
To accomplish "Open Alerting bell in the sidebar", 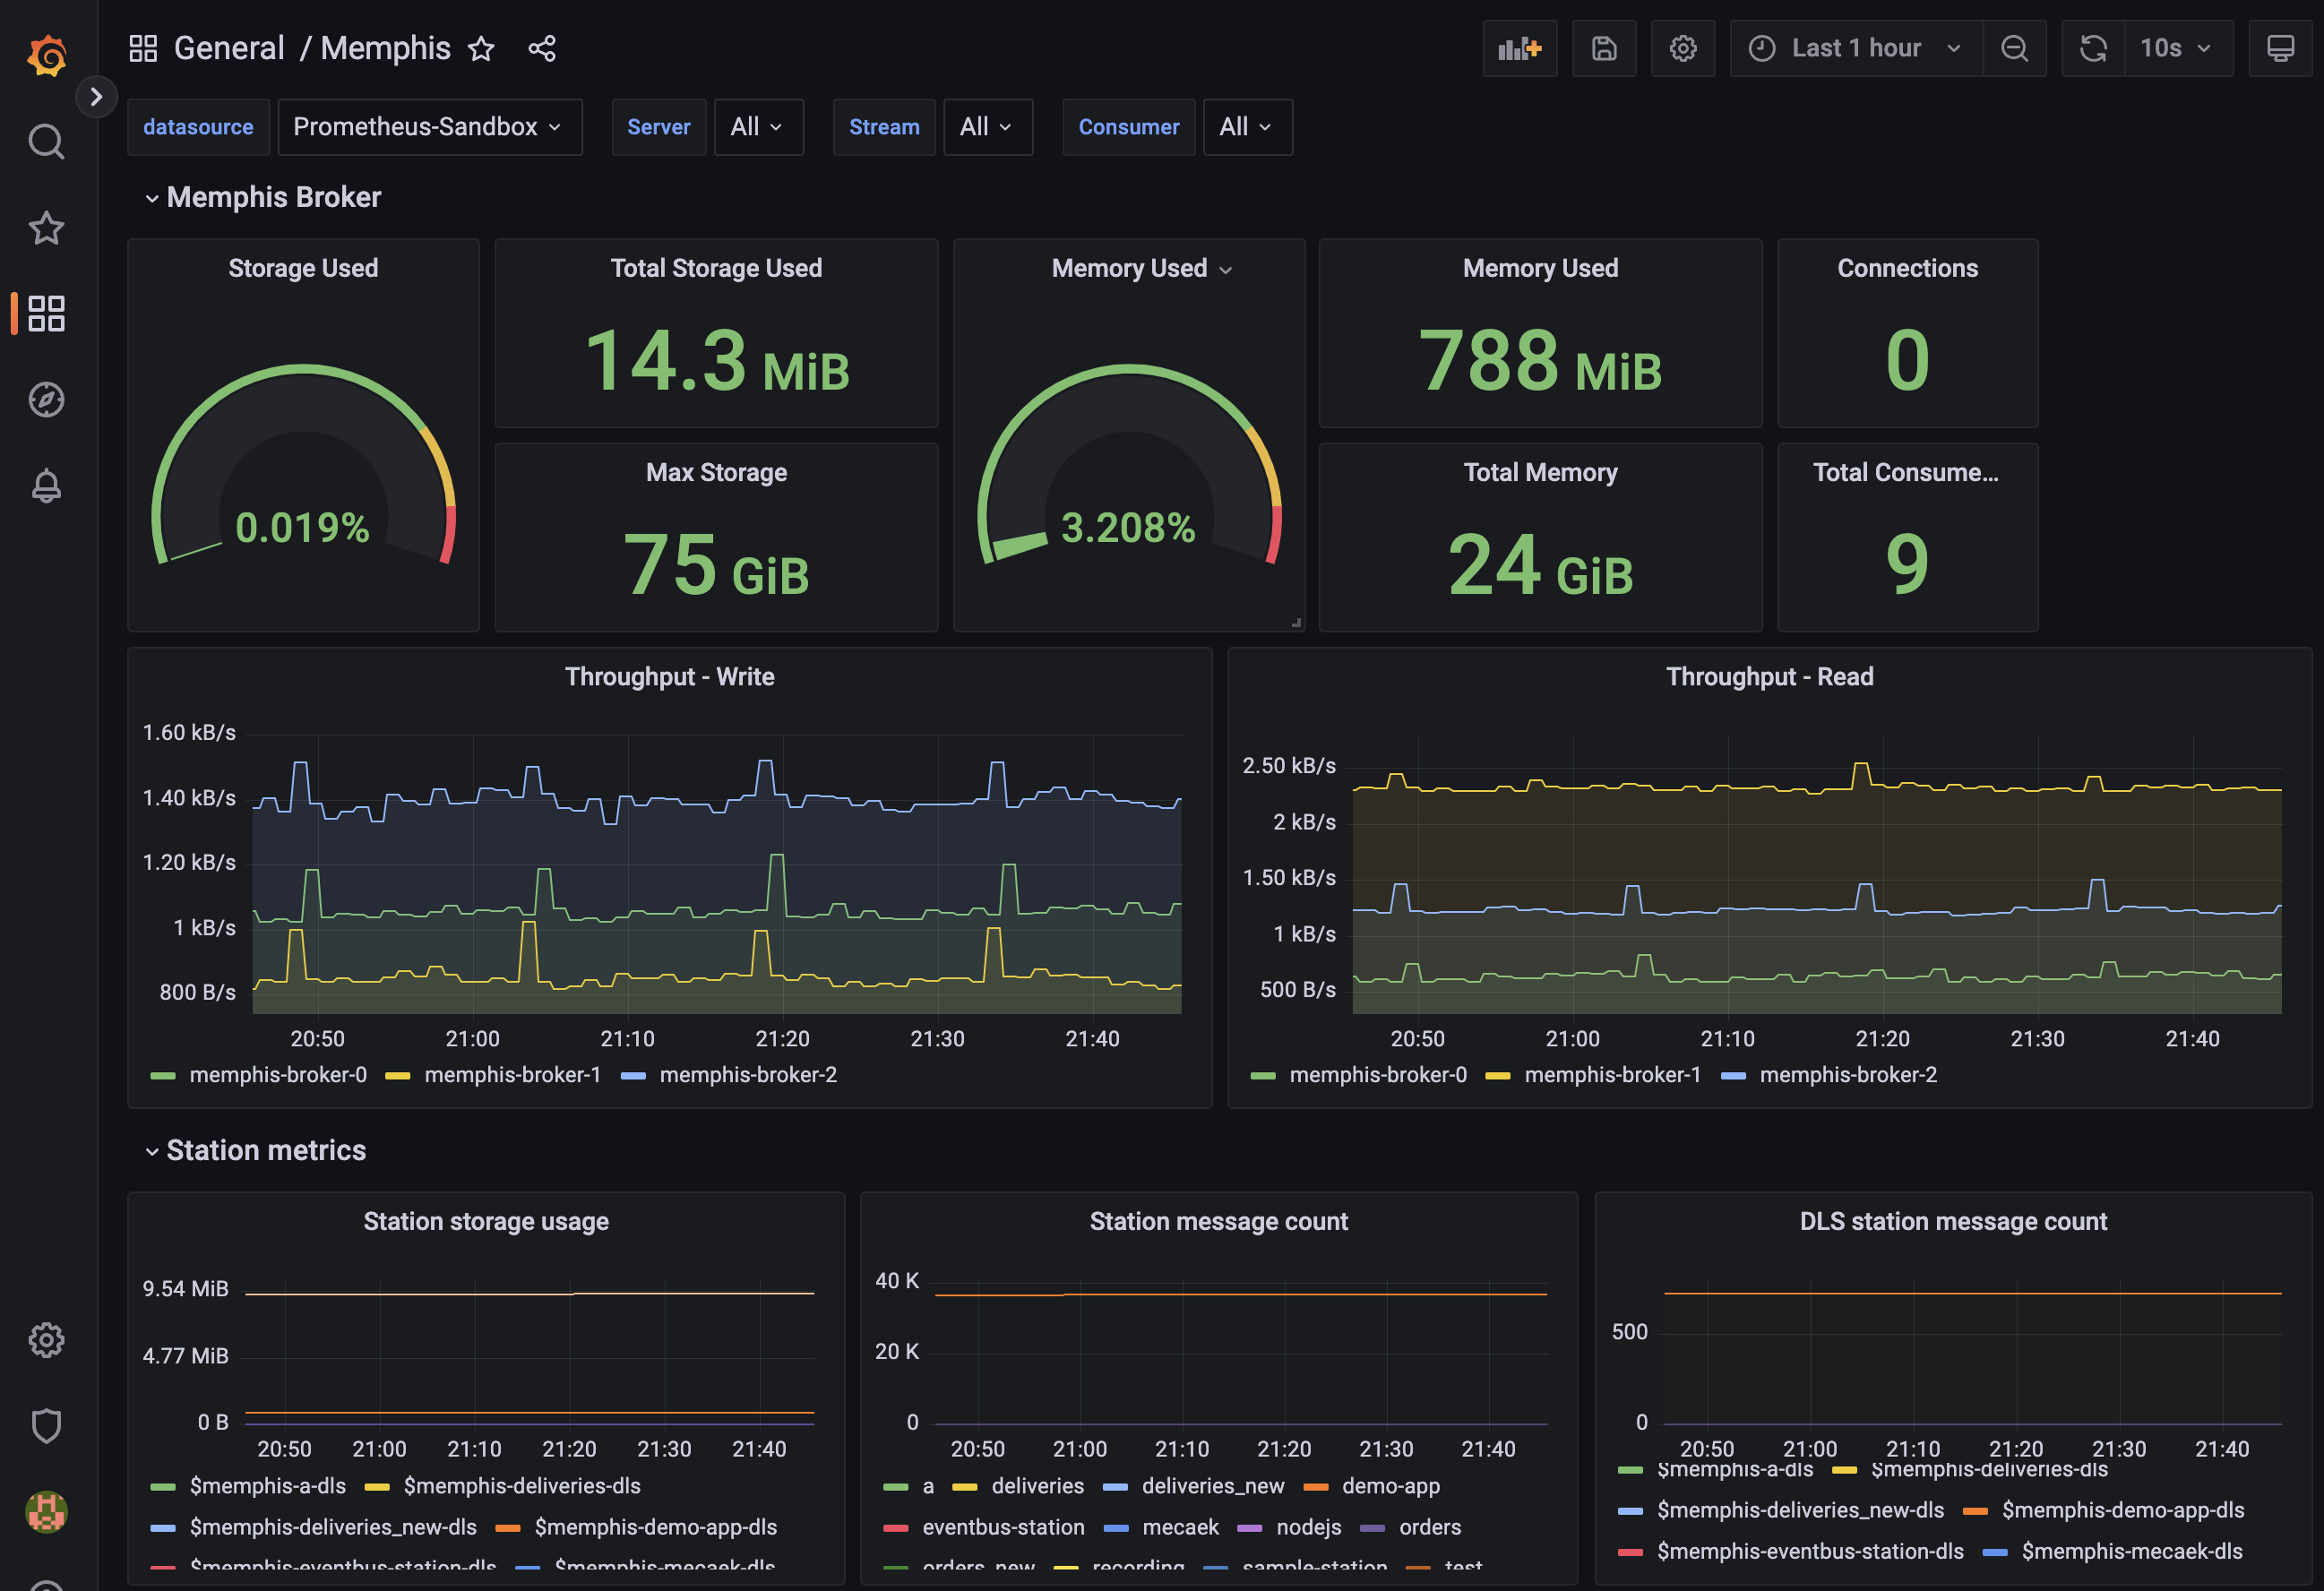I will (x=46, y=486).
